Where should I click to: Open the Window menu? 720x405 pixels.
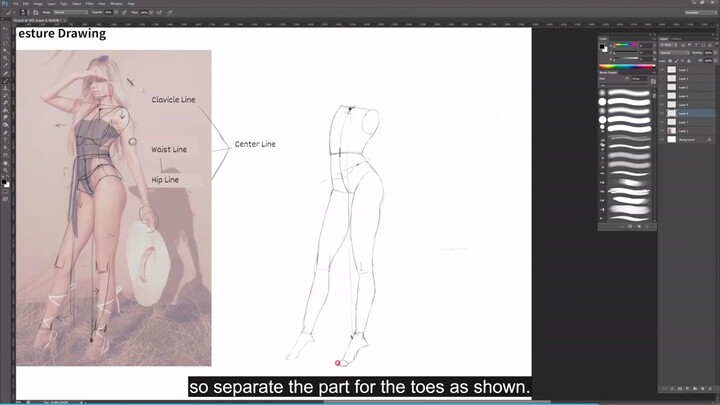point(116,4)
